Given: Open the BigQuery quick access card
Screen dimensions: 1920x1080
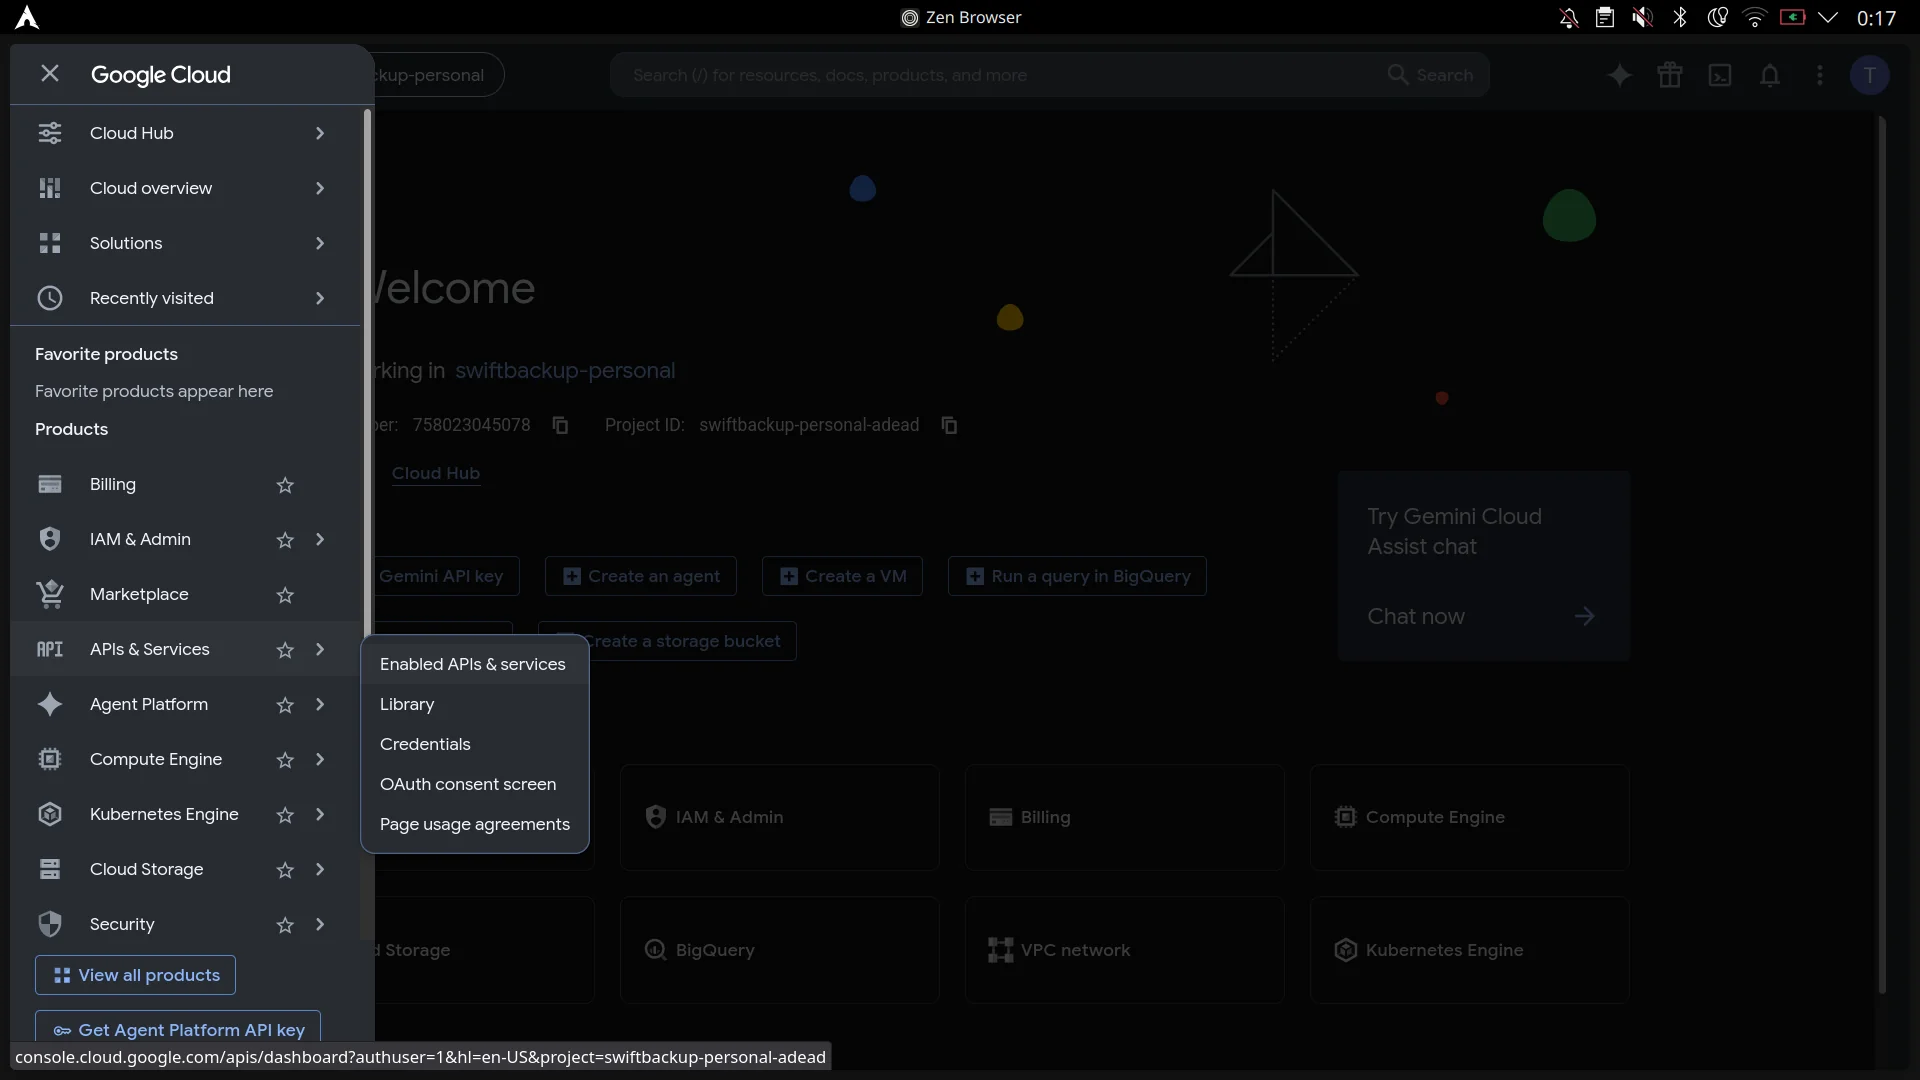Looking at the screenshot, I should point(780,950).
